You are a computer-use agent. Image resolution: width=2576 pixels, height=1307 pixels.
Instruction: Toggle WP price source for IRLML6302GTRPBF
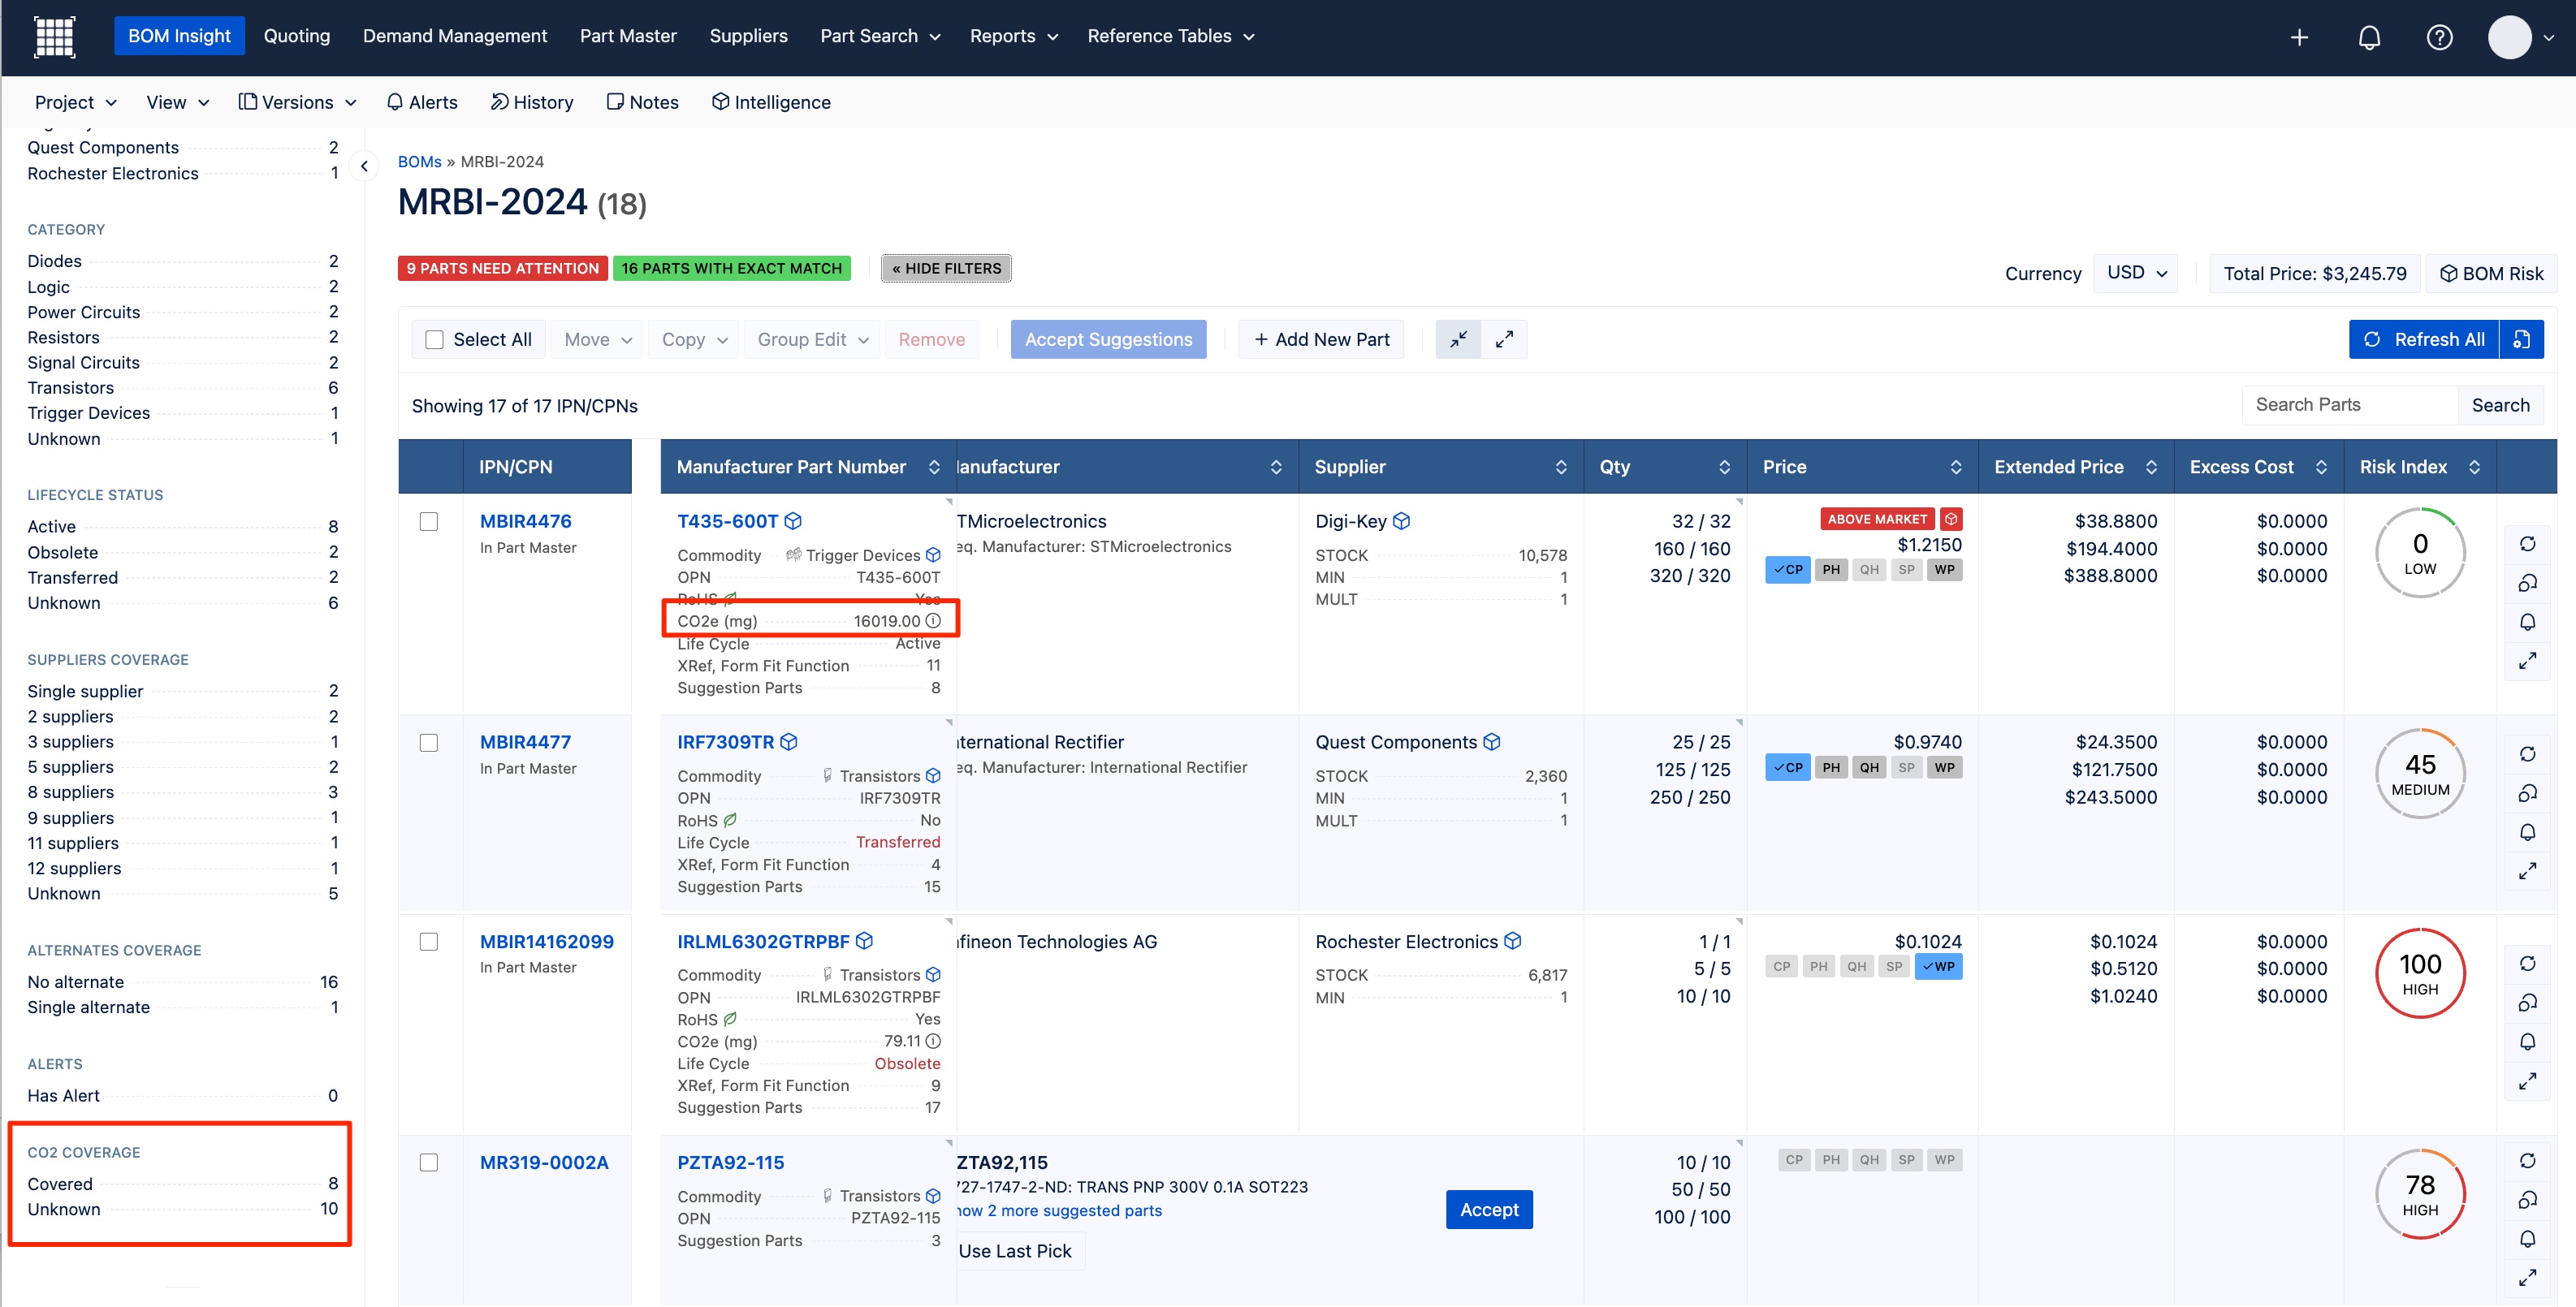(1938, 967)
